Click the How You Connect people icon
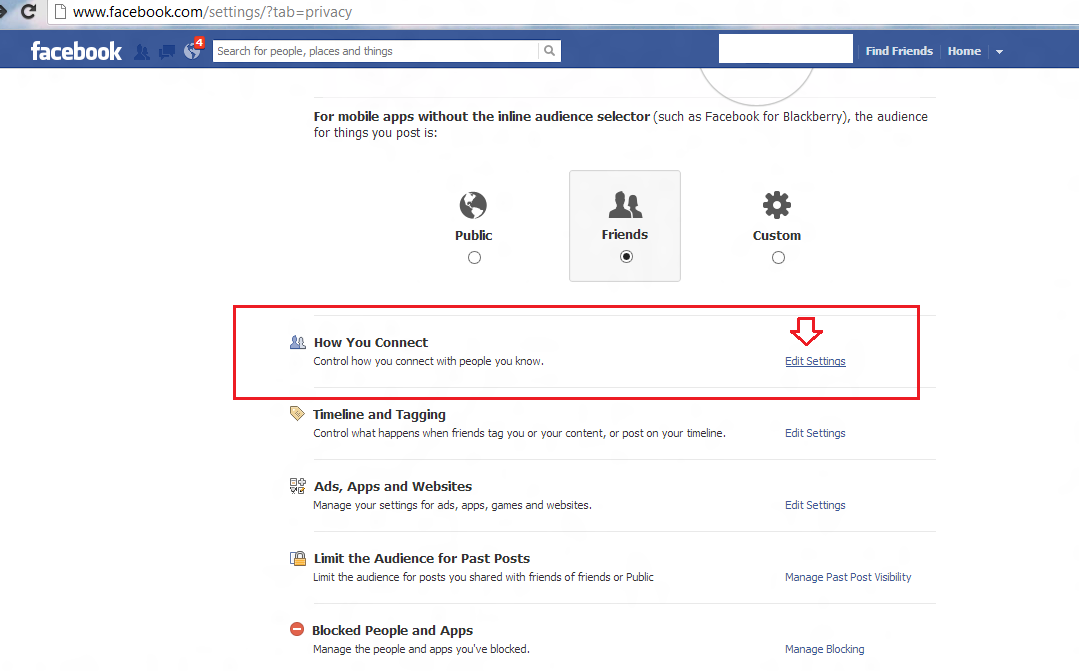This screenshot has height=671, width=1079. pyautogui.click(x=297, y=342)
